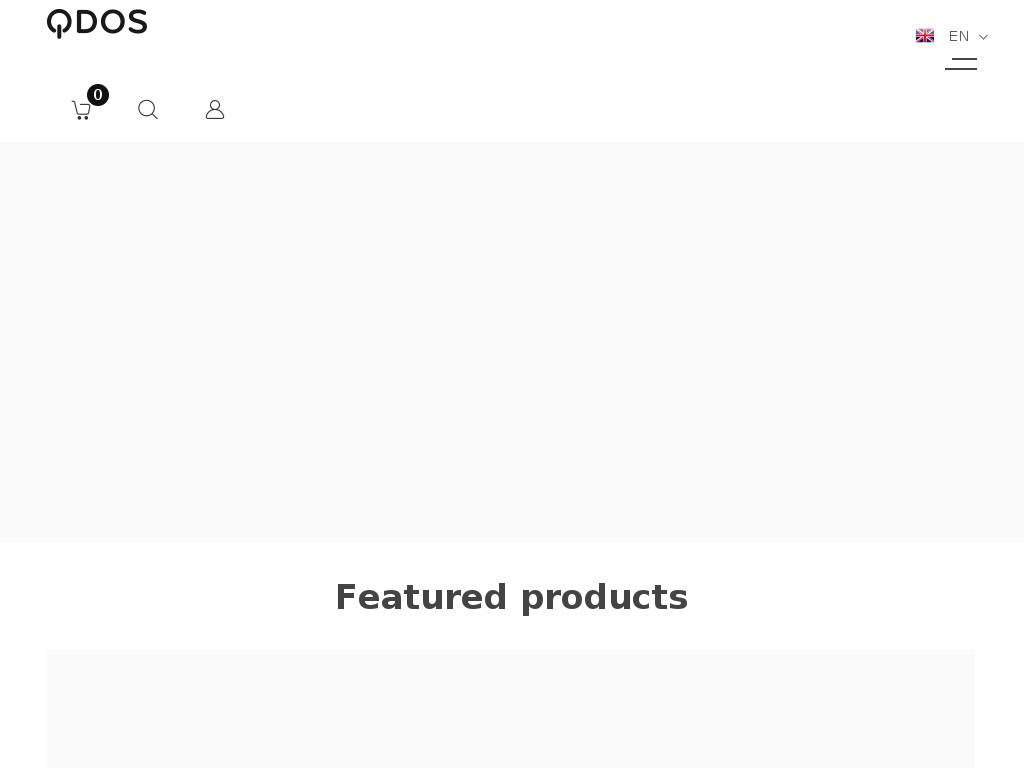Click the QDOS logo

pyautogui.click(x=97, y=23)
